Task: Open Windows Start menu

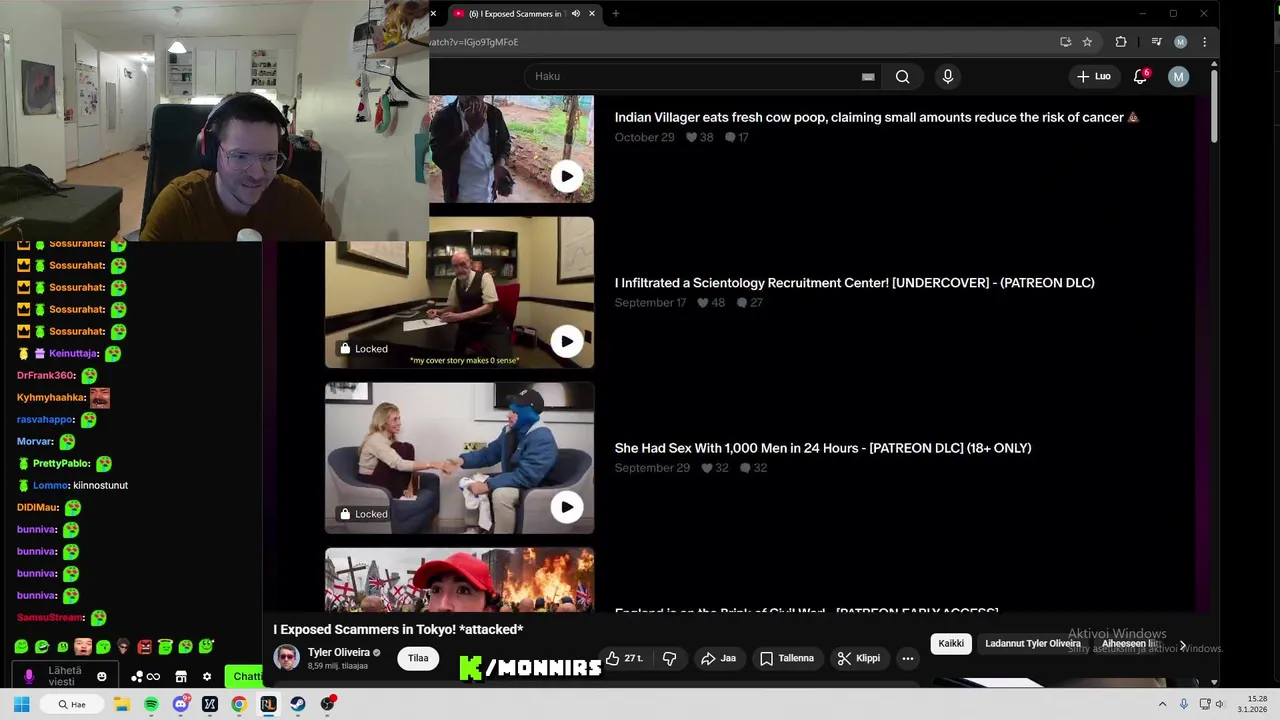Action: coord(21,704)
